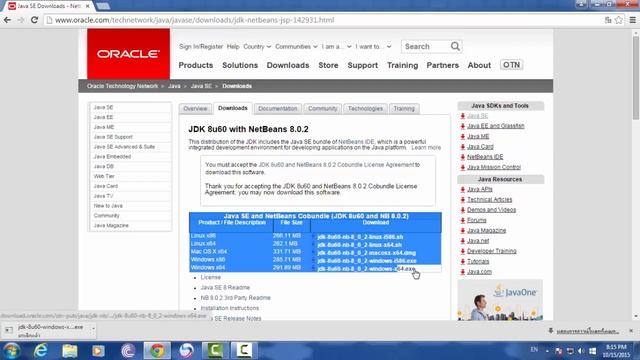The height and width of the screenshot is (360, 640).
Task: Open the About menu
Action: (x=479, y=65)
